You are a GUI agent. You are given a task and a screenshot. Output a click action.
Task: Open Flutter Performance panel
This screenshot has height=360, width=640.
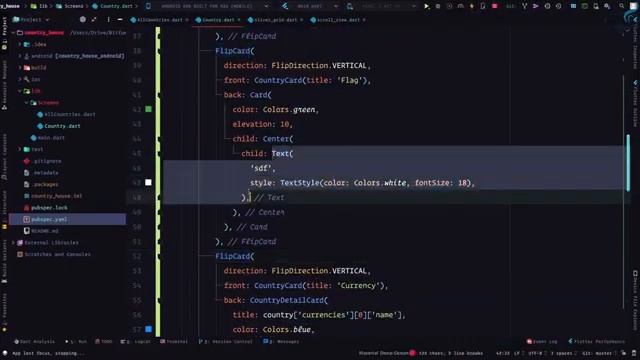596,342
